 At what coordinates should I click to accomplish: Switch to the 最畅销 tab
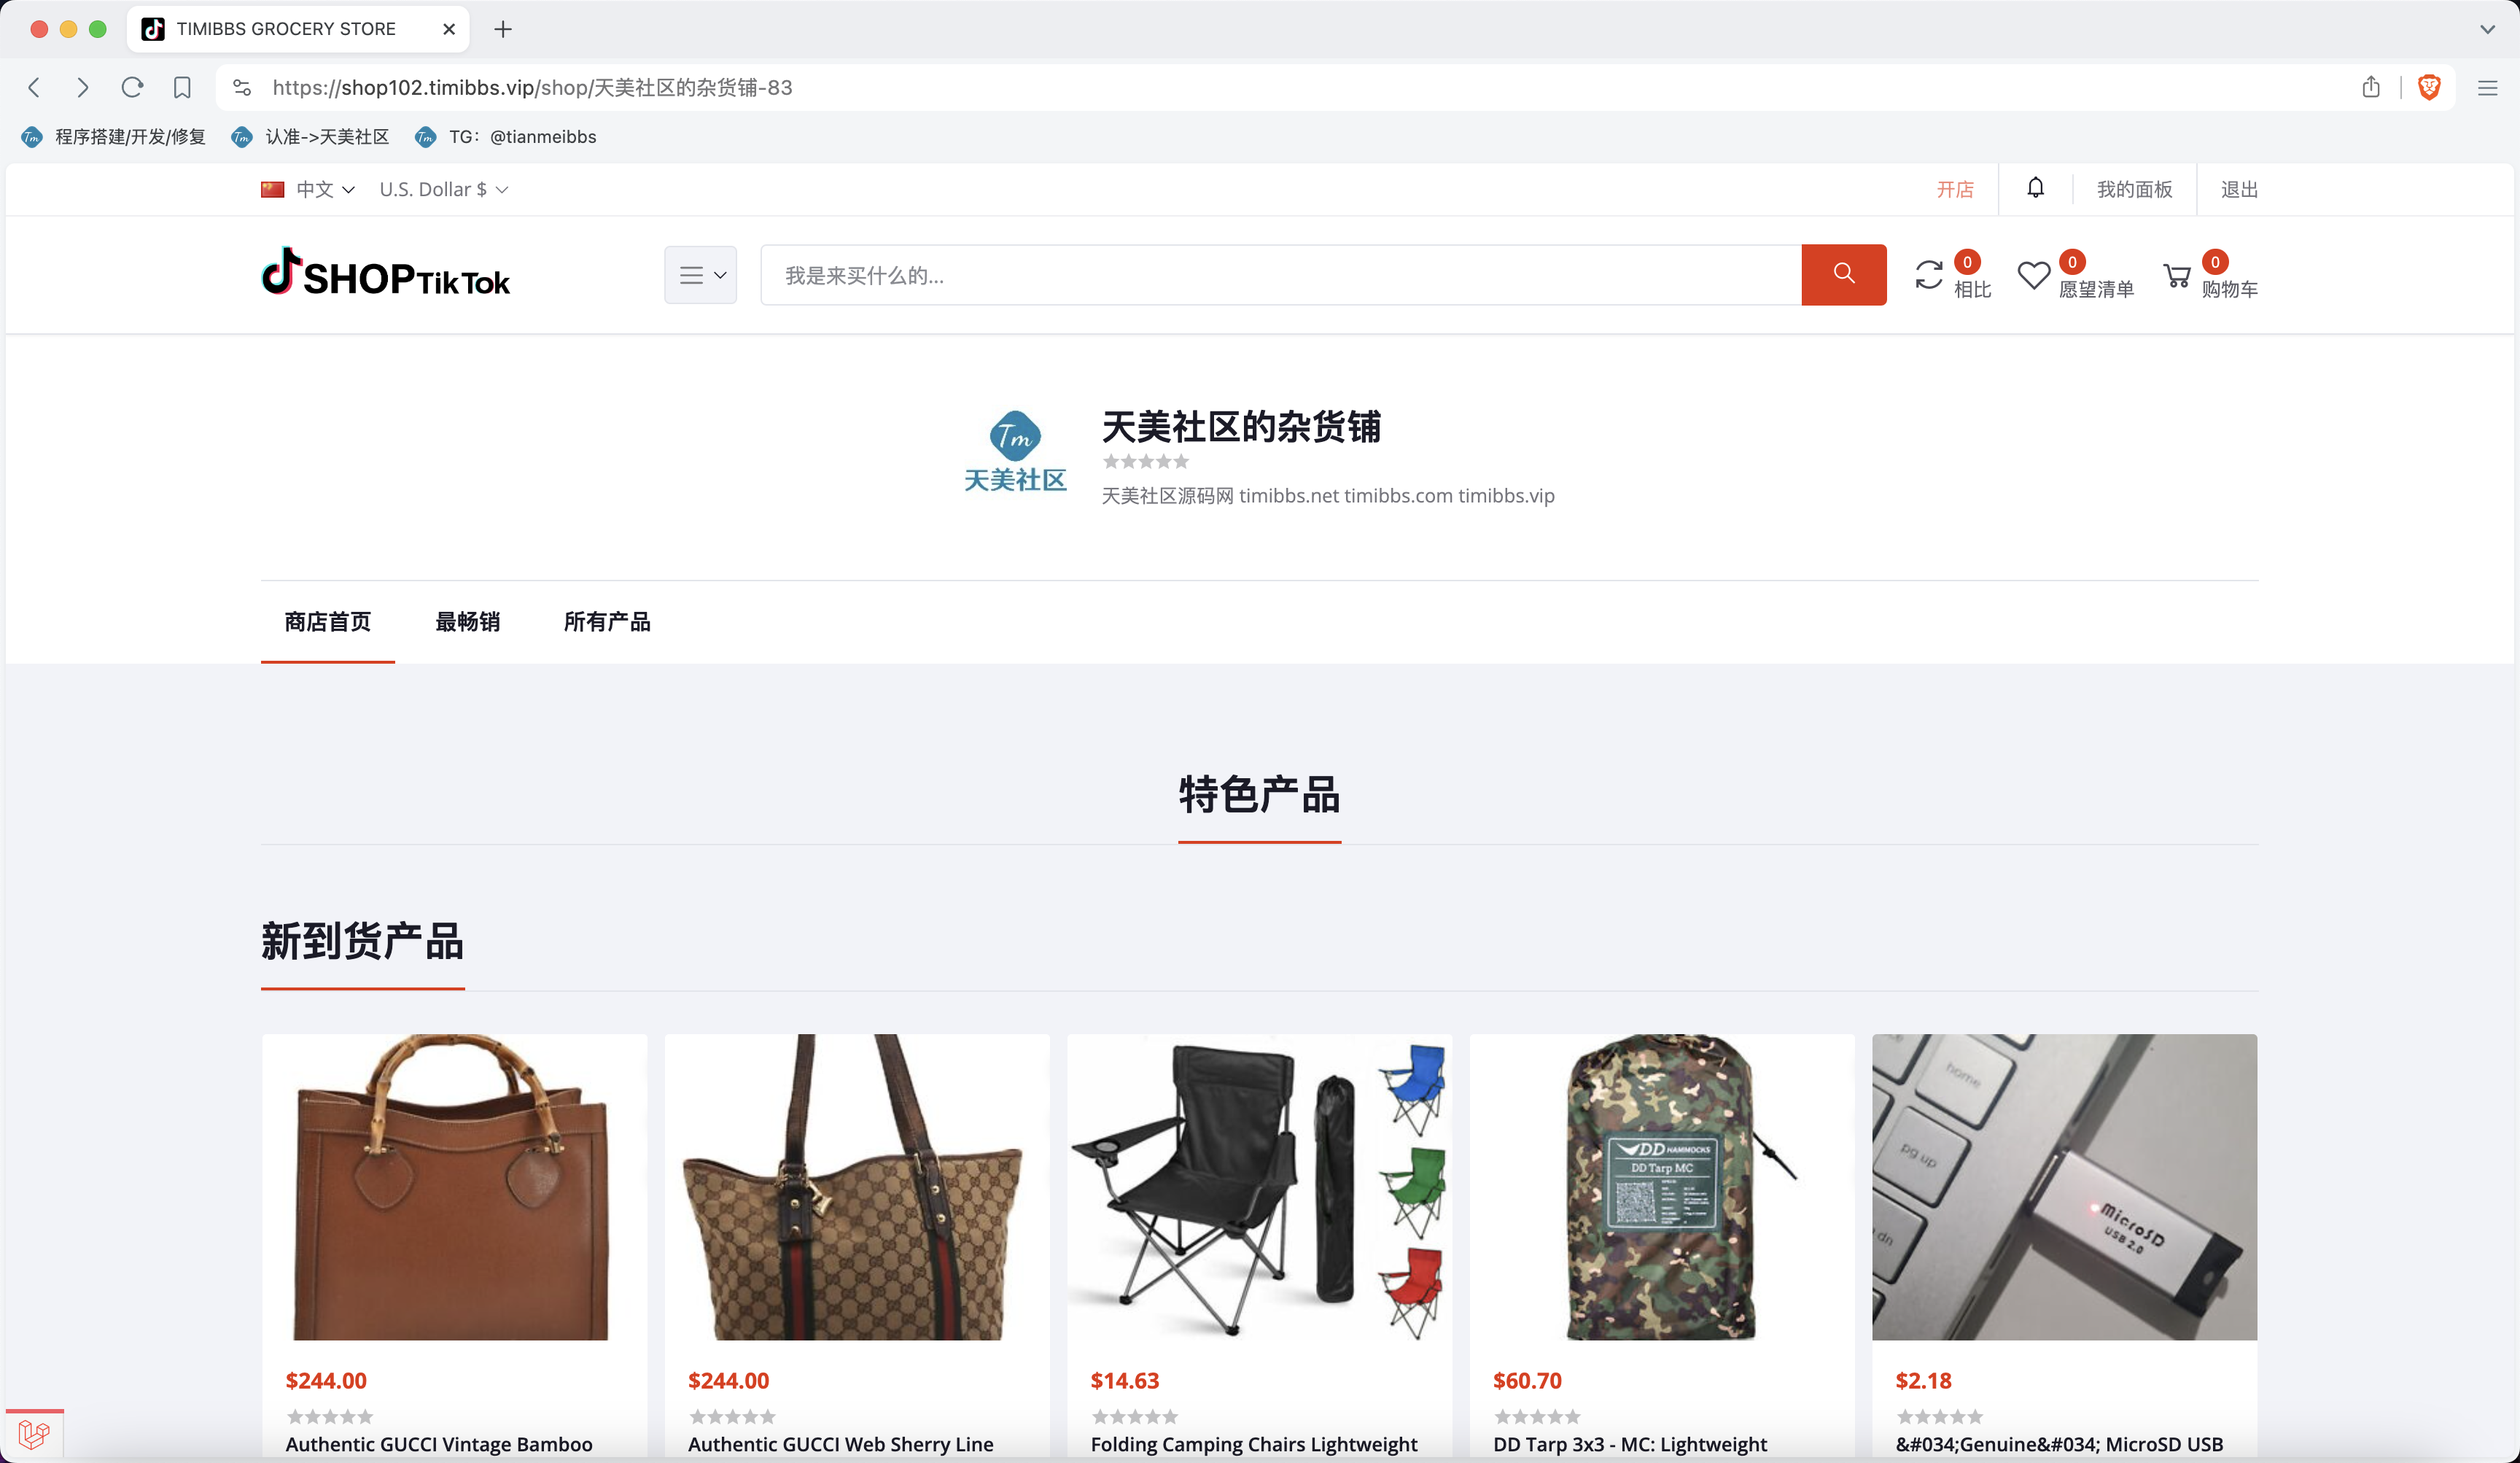467,621
